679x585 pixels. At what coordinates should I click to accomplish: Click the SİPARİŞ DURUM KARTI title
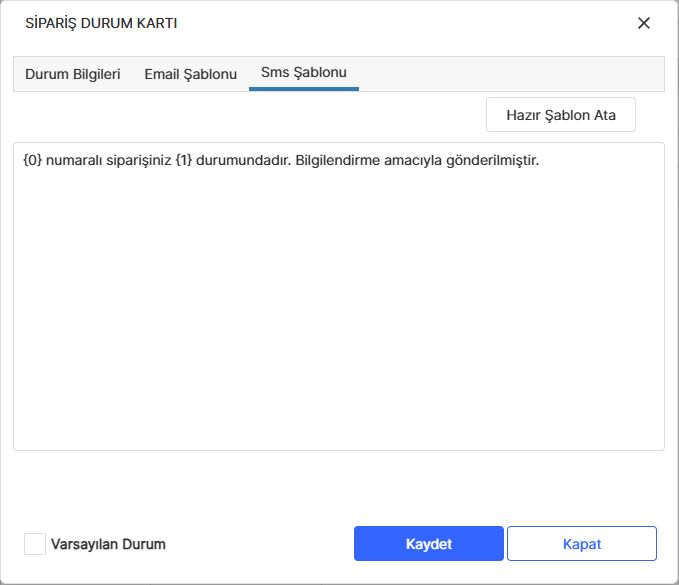pyautogui.click(x=93, y=23)
